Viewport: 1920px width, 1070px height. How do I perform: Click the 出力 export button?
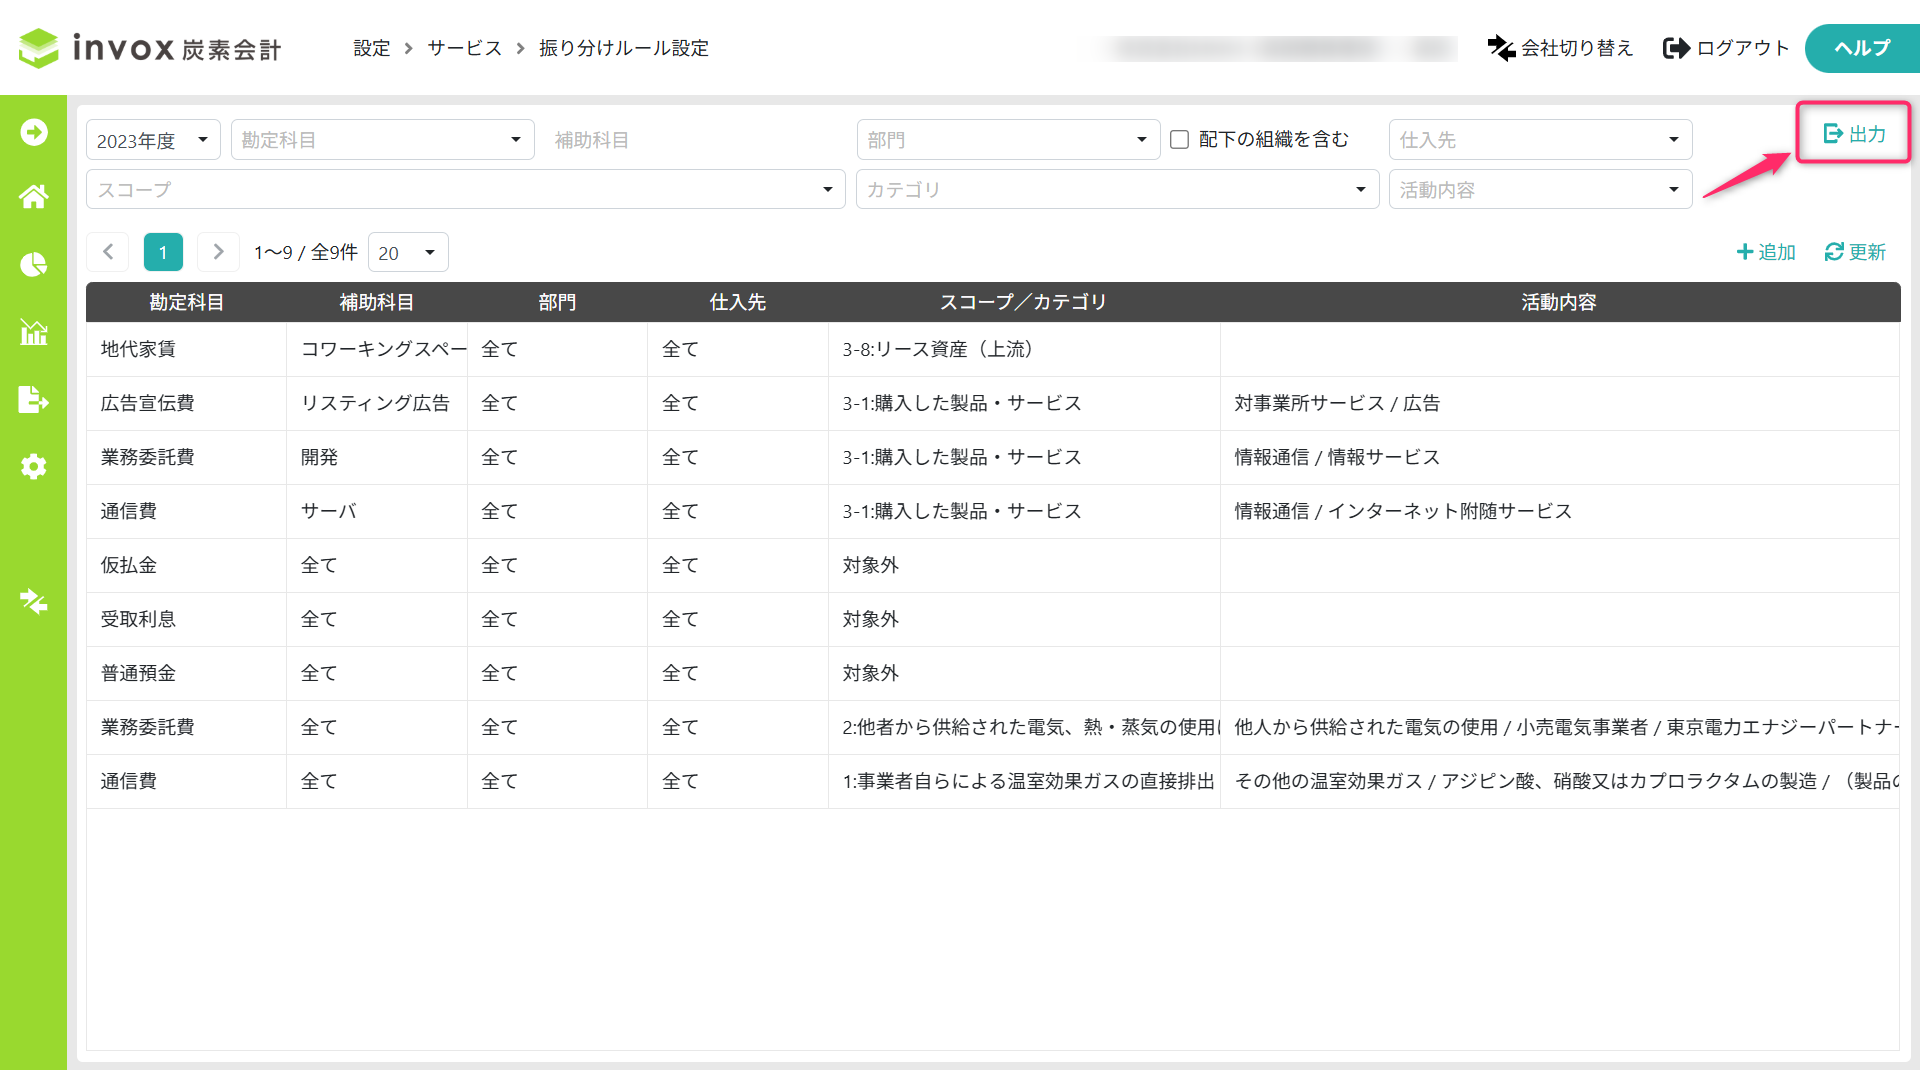[x=1854, y=133]
